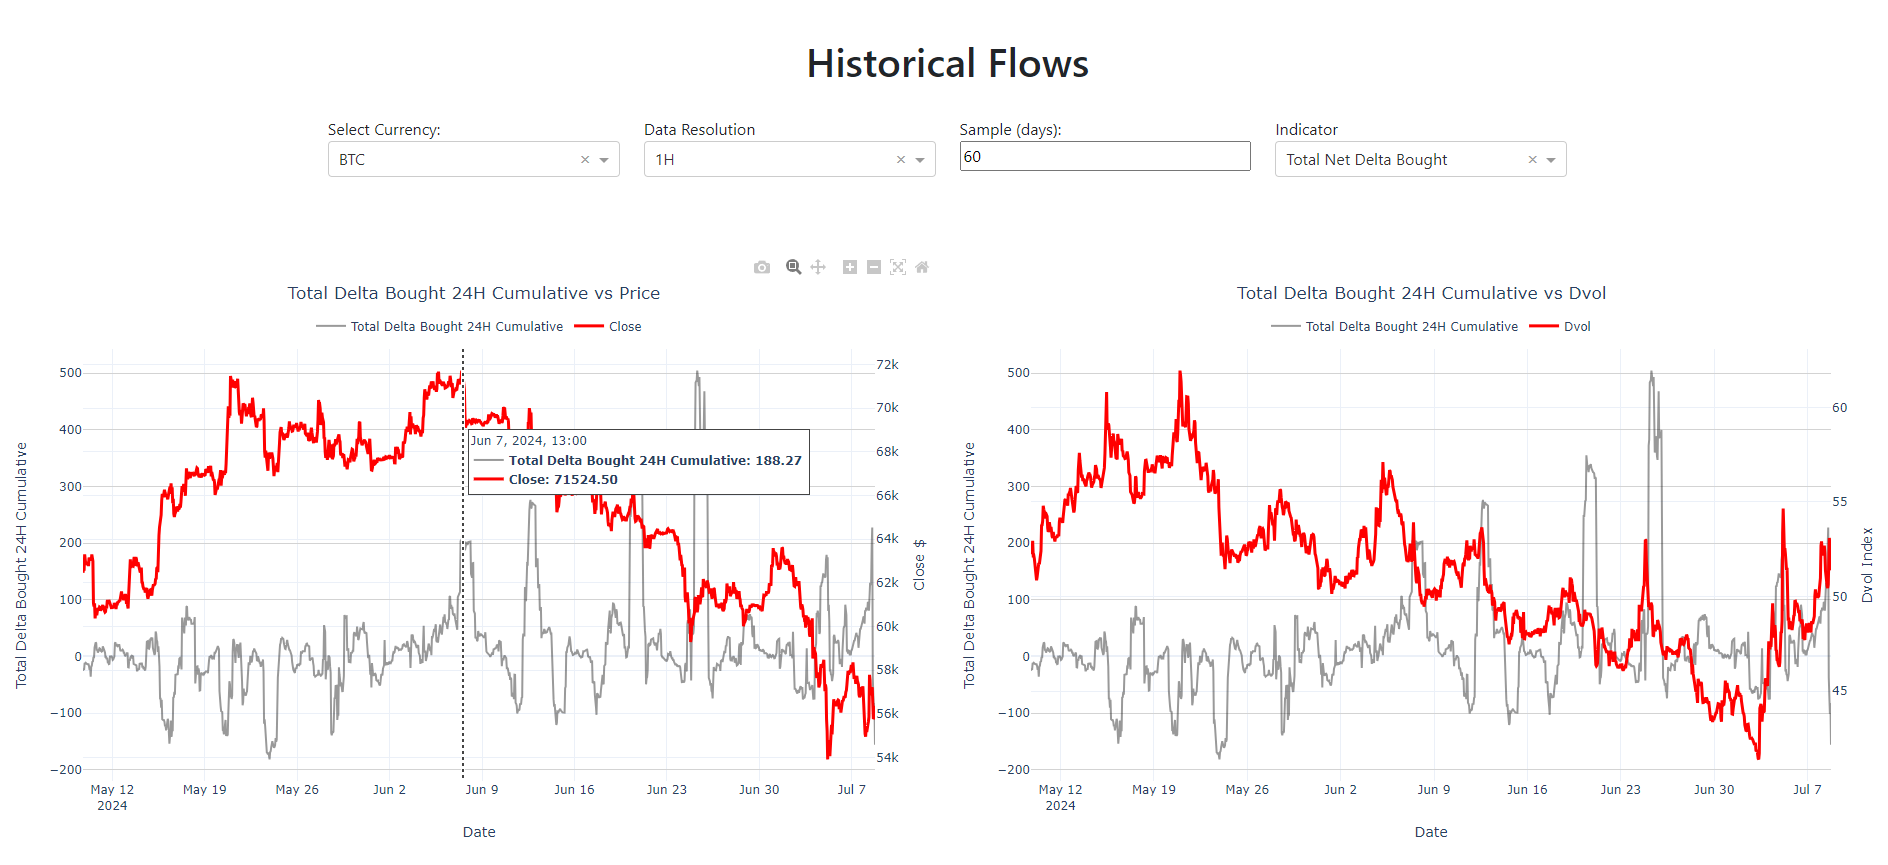Click tooltip text 'Total Delta Bought 24H Cumulative: 188.27'
This screenshot has width=1888, height=865.
(x=655, y=461)
